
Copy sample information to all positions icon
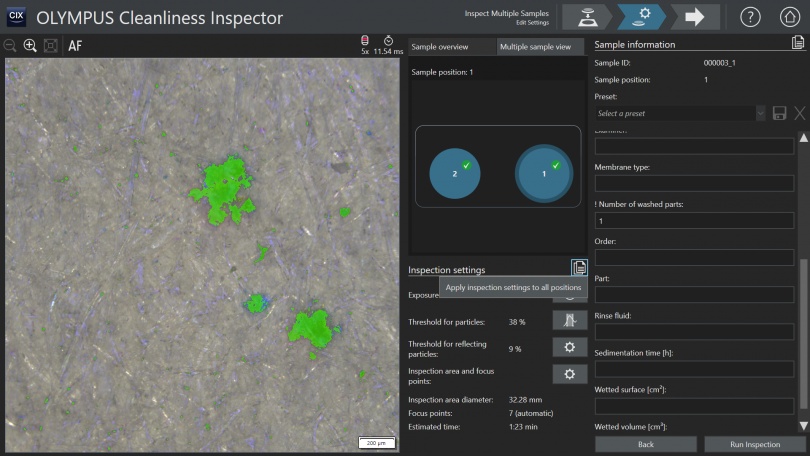(797, 43)
